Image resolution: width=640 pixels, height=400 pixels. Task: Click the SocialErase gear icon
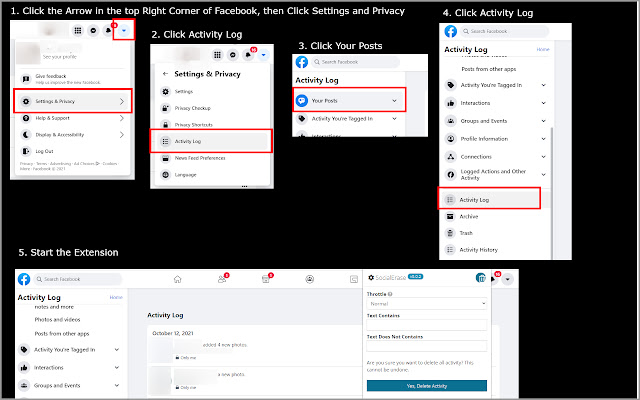[x=371, y=278]
